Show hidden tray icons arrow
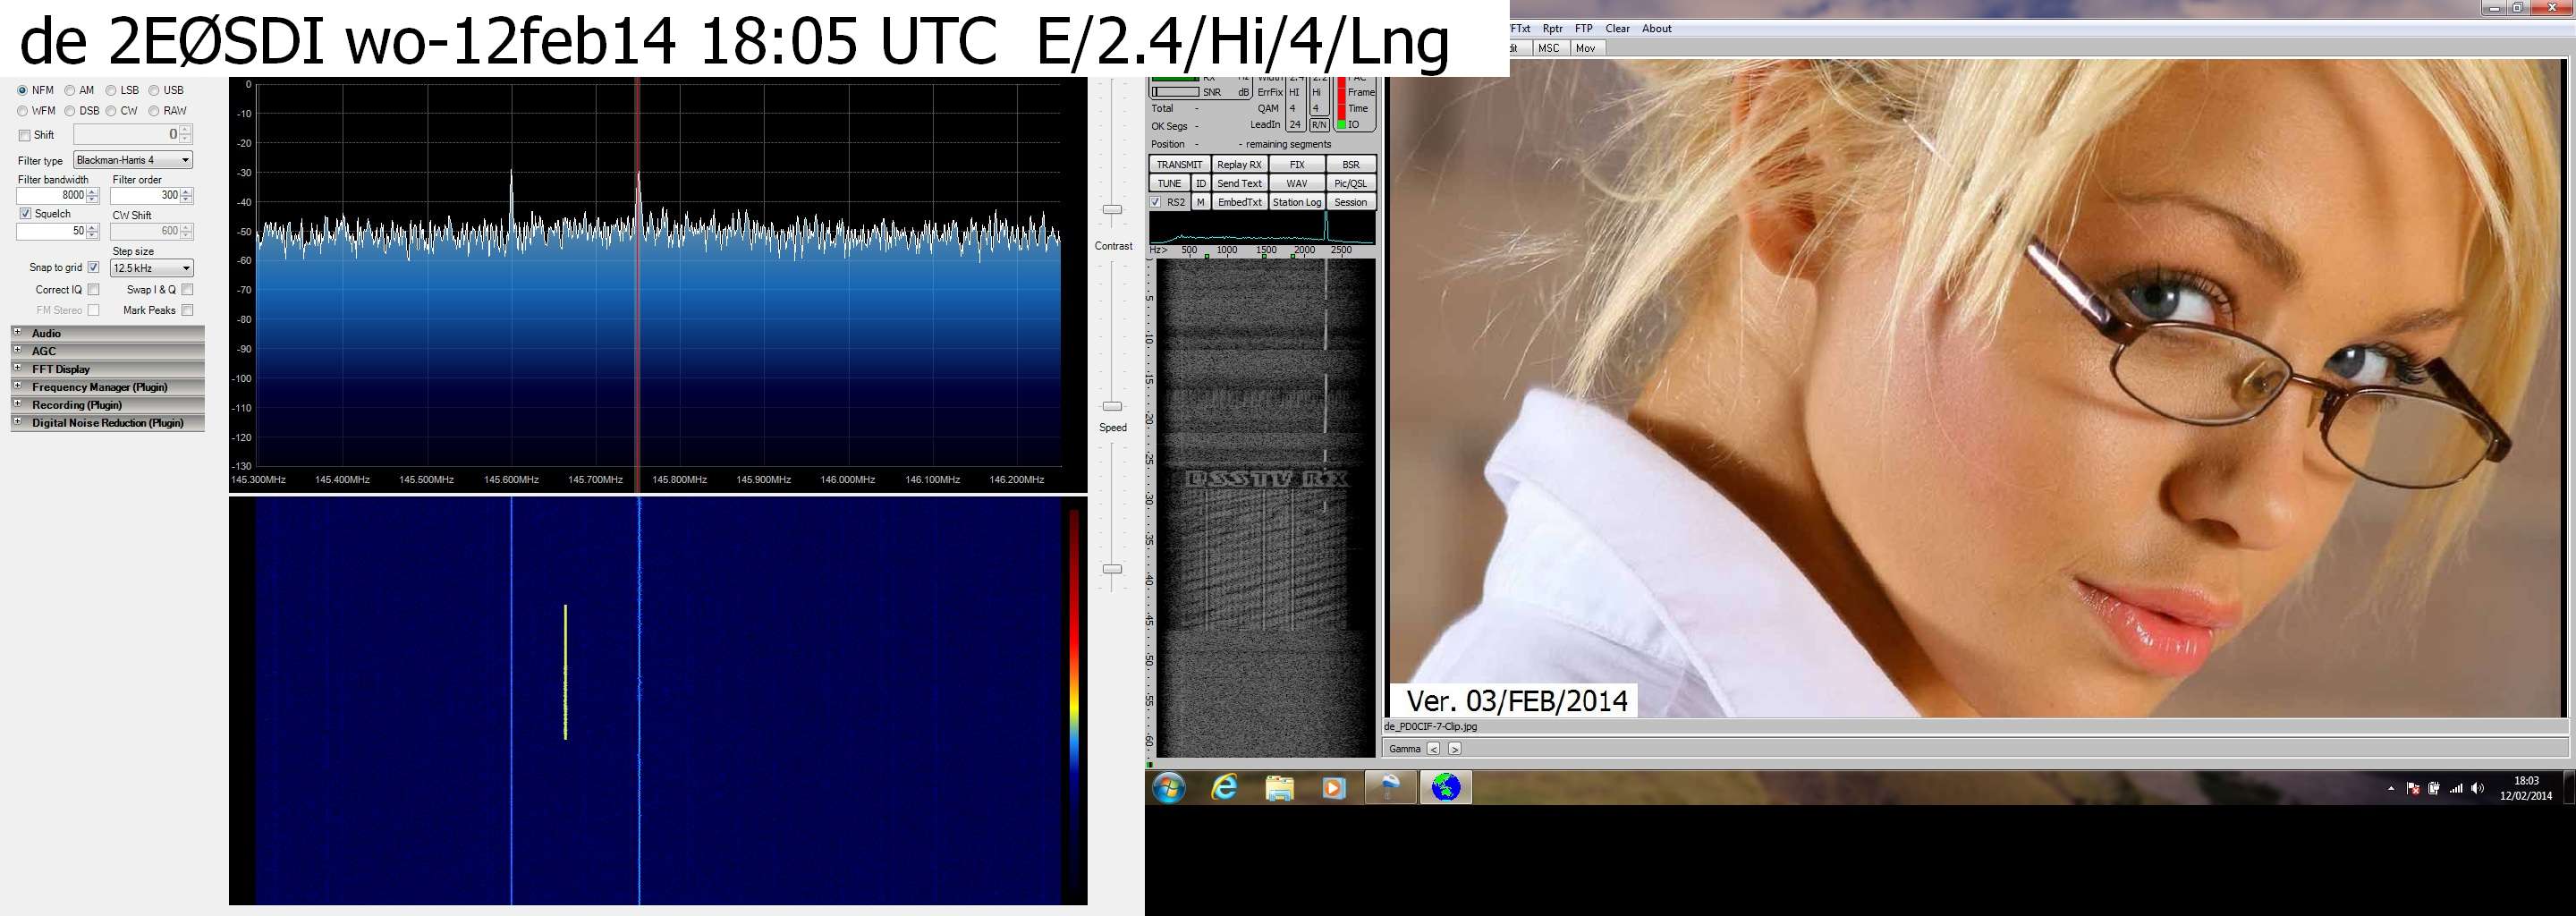 (x=2391, y=788)
